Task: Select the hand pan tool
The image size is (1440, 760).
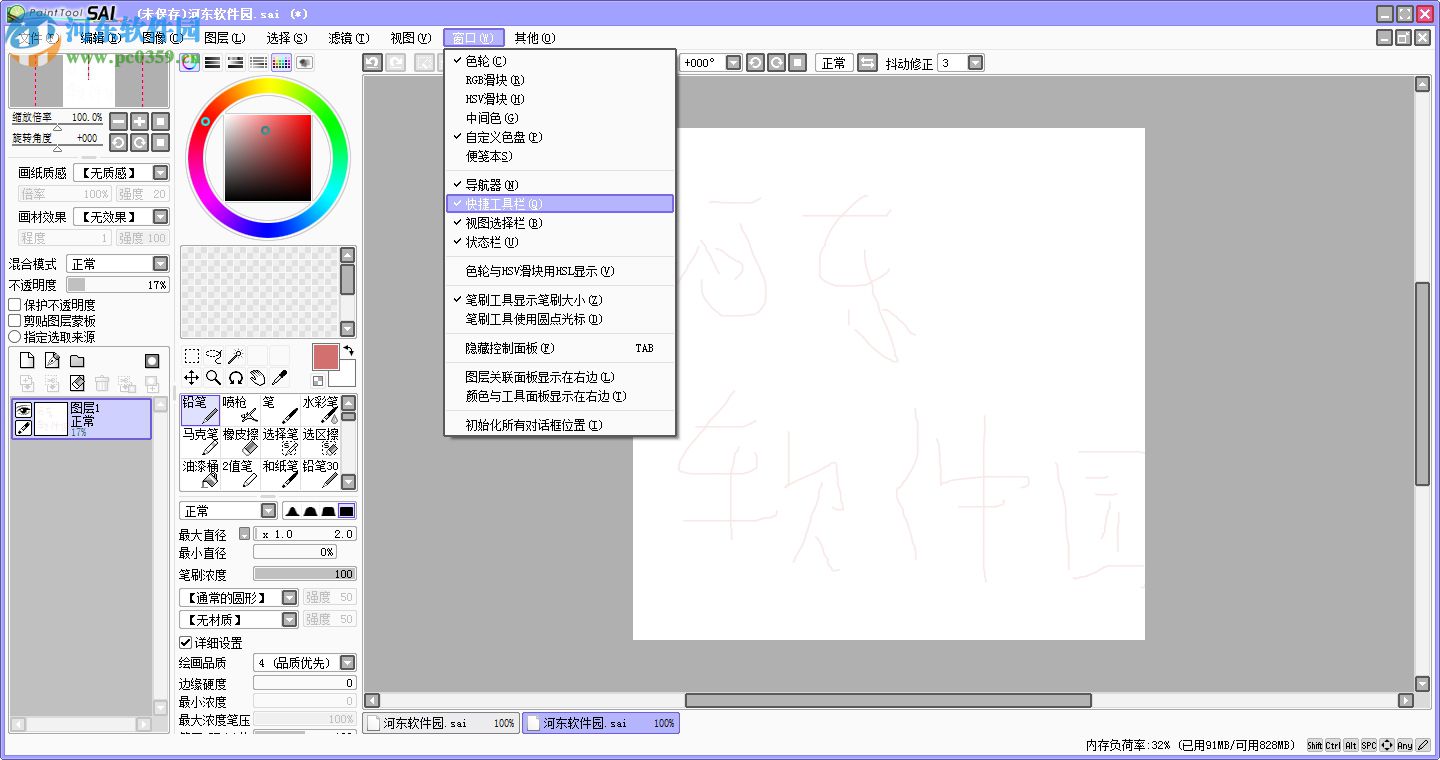Action: pos(257,378)
